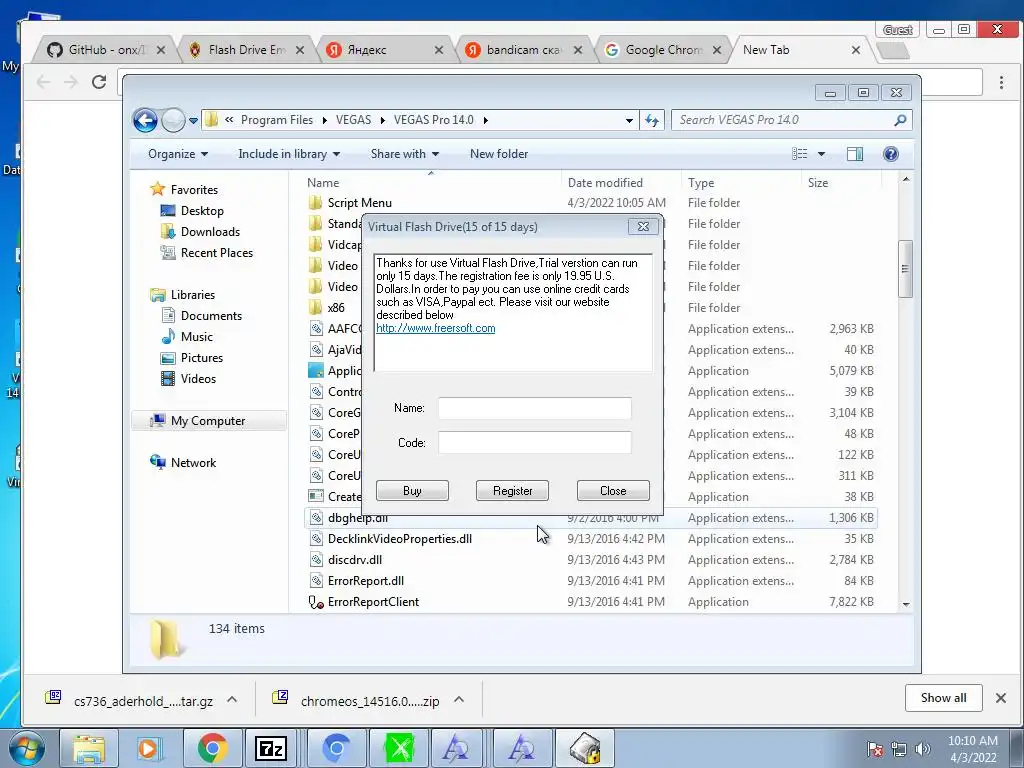
Task: Open the Windows Start button
Action: click(x=27, y=748)
